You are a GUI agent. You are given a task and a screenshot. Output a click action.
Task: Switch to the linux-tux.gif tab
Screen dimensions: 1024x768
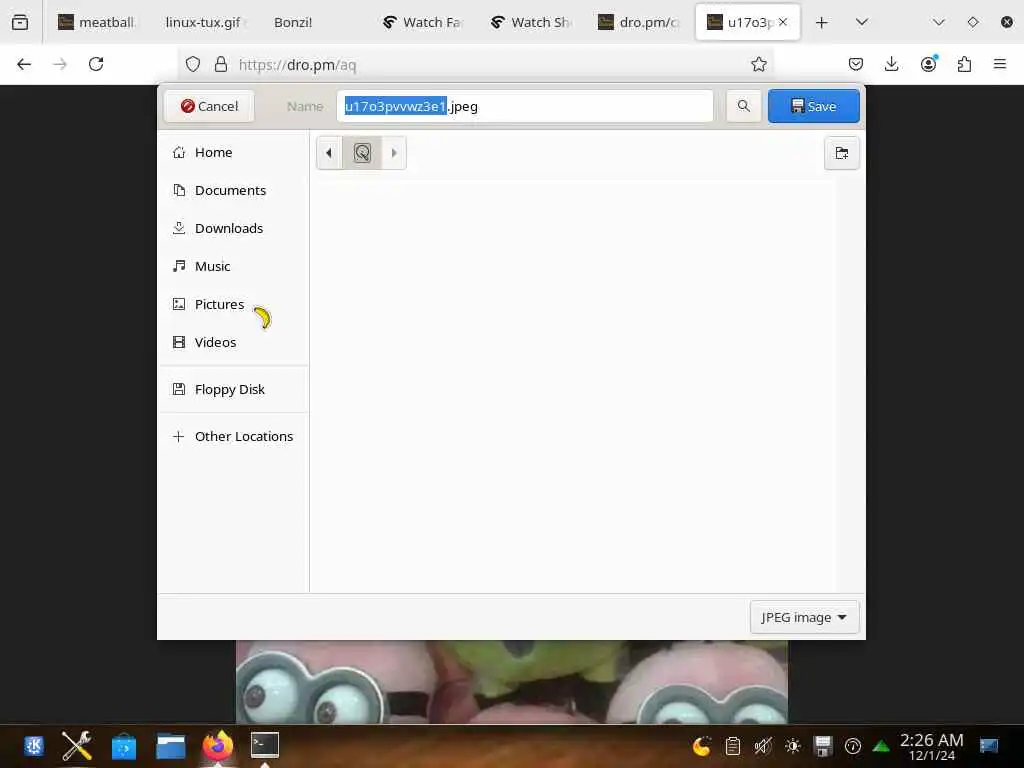205,22
